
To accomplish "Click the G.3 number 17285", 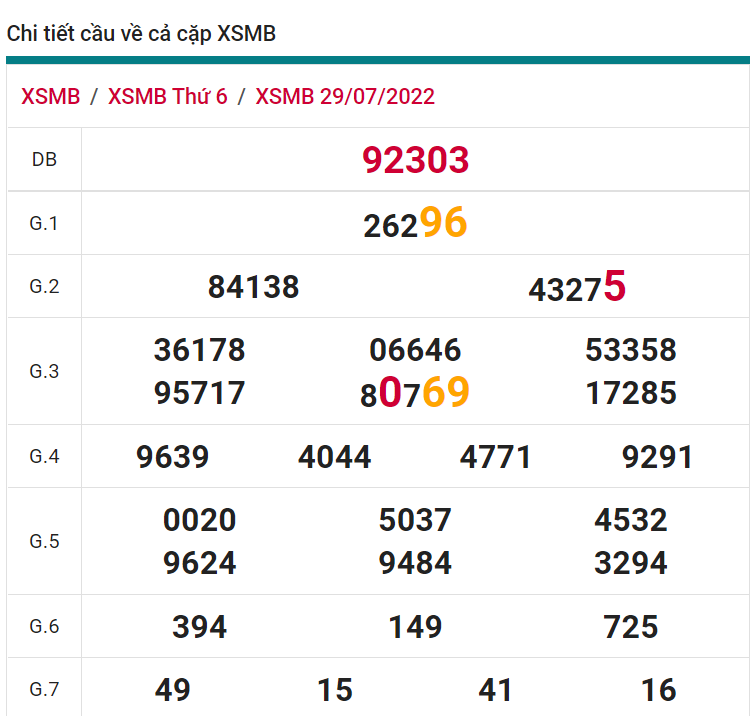I will [x=631, y=393].
